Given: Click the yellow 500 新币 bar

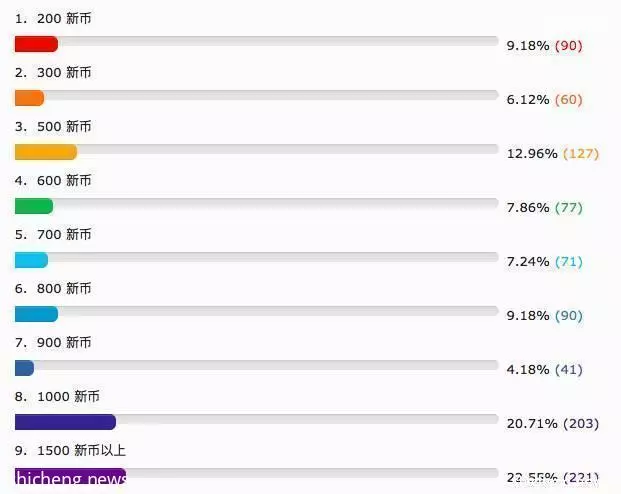Looking at the screenshot, I should pos(46,152).
